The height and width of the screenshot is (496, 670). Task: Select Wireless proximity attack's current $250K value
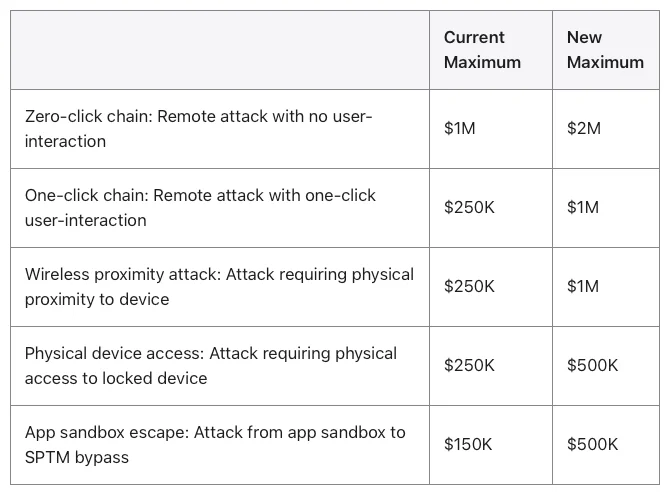click(x=469, y=287)
